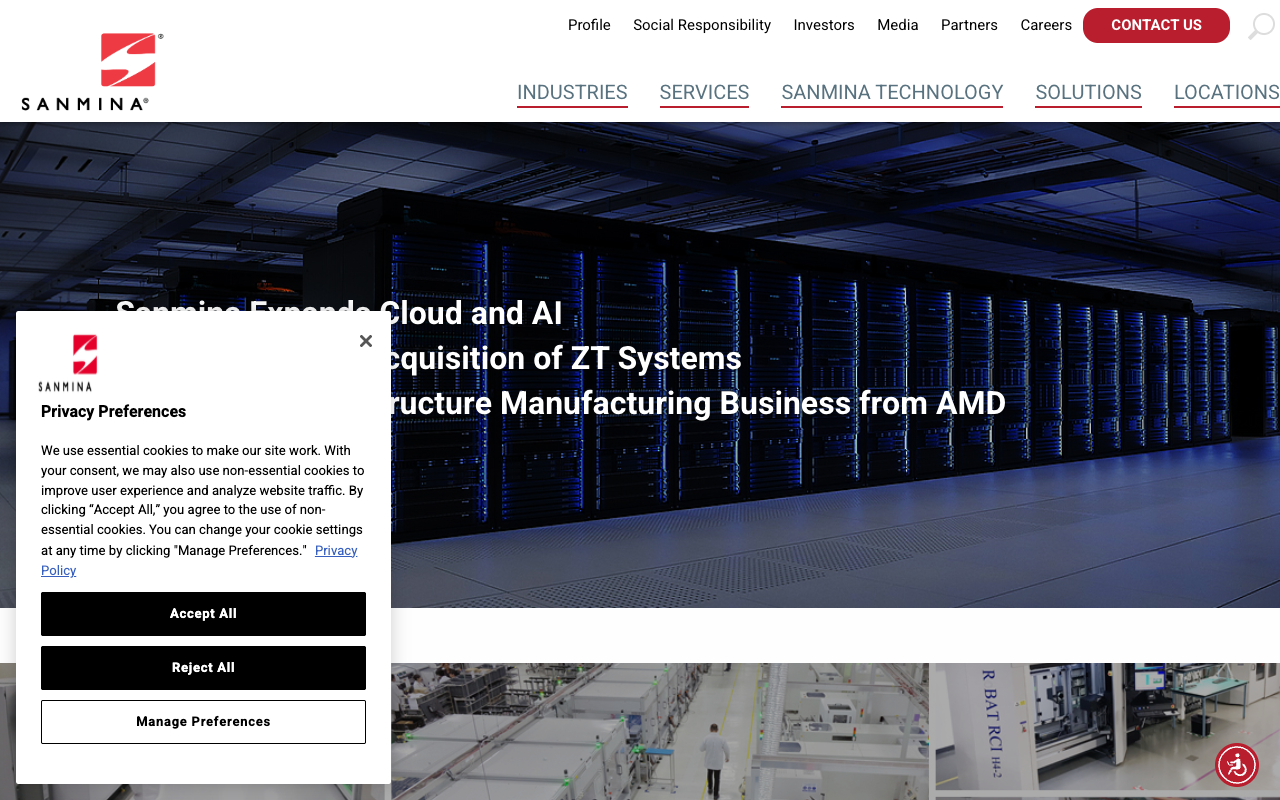This screenshot has height=800, width=1280.
Task: Click the Sanmina logo in header
Action: [91, 71]
